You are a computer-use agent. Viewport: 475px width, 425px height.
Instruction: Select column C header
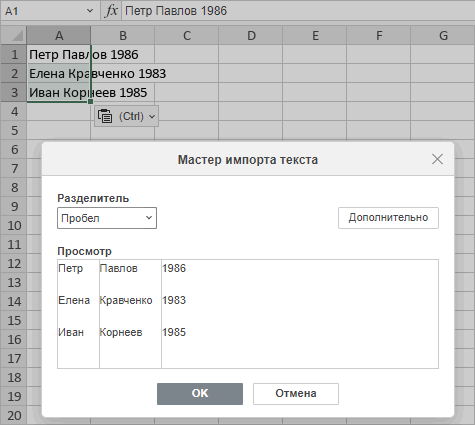[187, 35]
